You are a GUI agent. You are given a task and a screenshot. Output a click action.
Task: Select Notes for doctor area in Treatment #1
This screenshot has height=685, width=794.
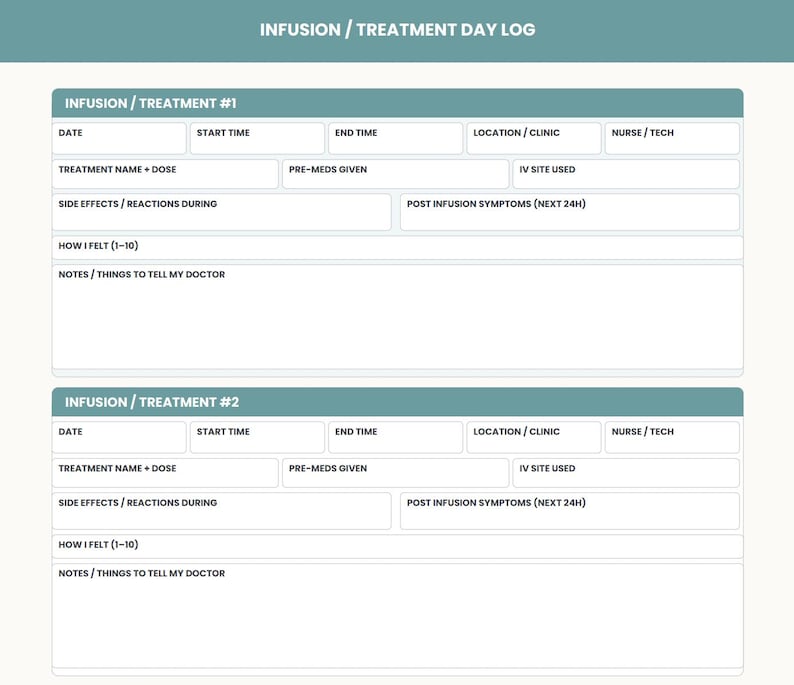pos(398,317)
